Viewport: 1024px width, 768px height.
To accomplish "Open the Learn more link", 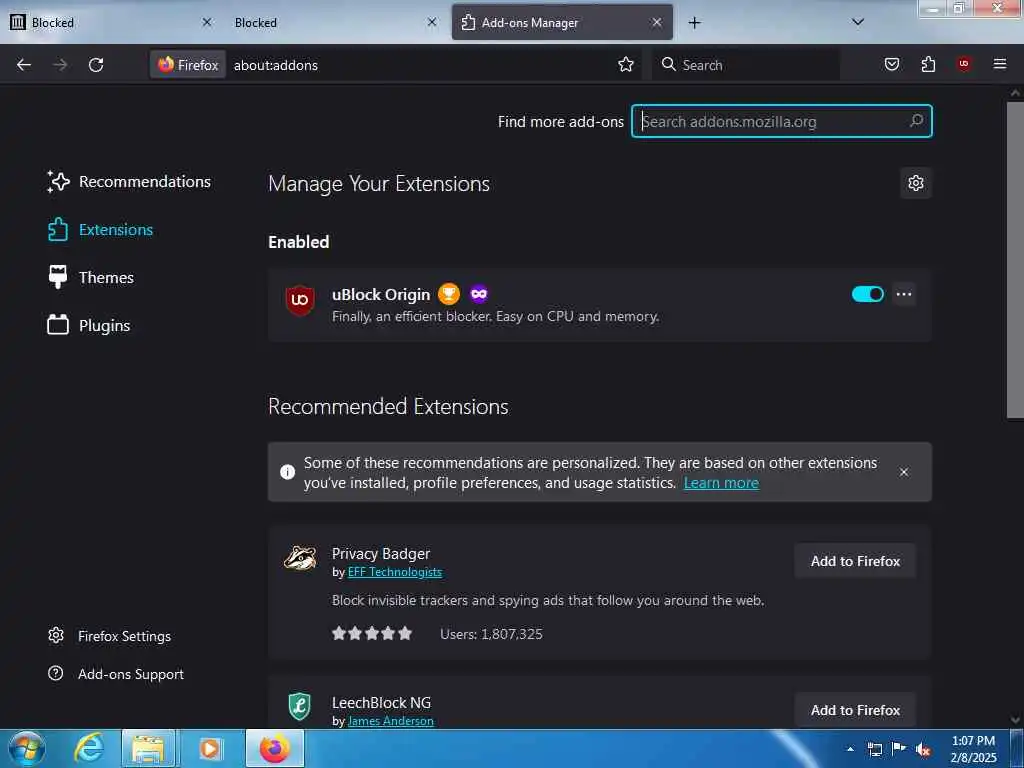I will point(721,483).
